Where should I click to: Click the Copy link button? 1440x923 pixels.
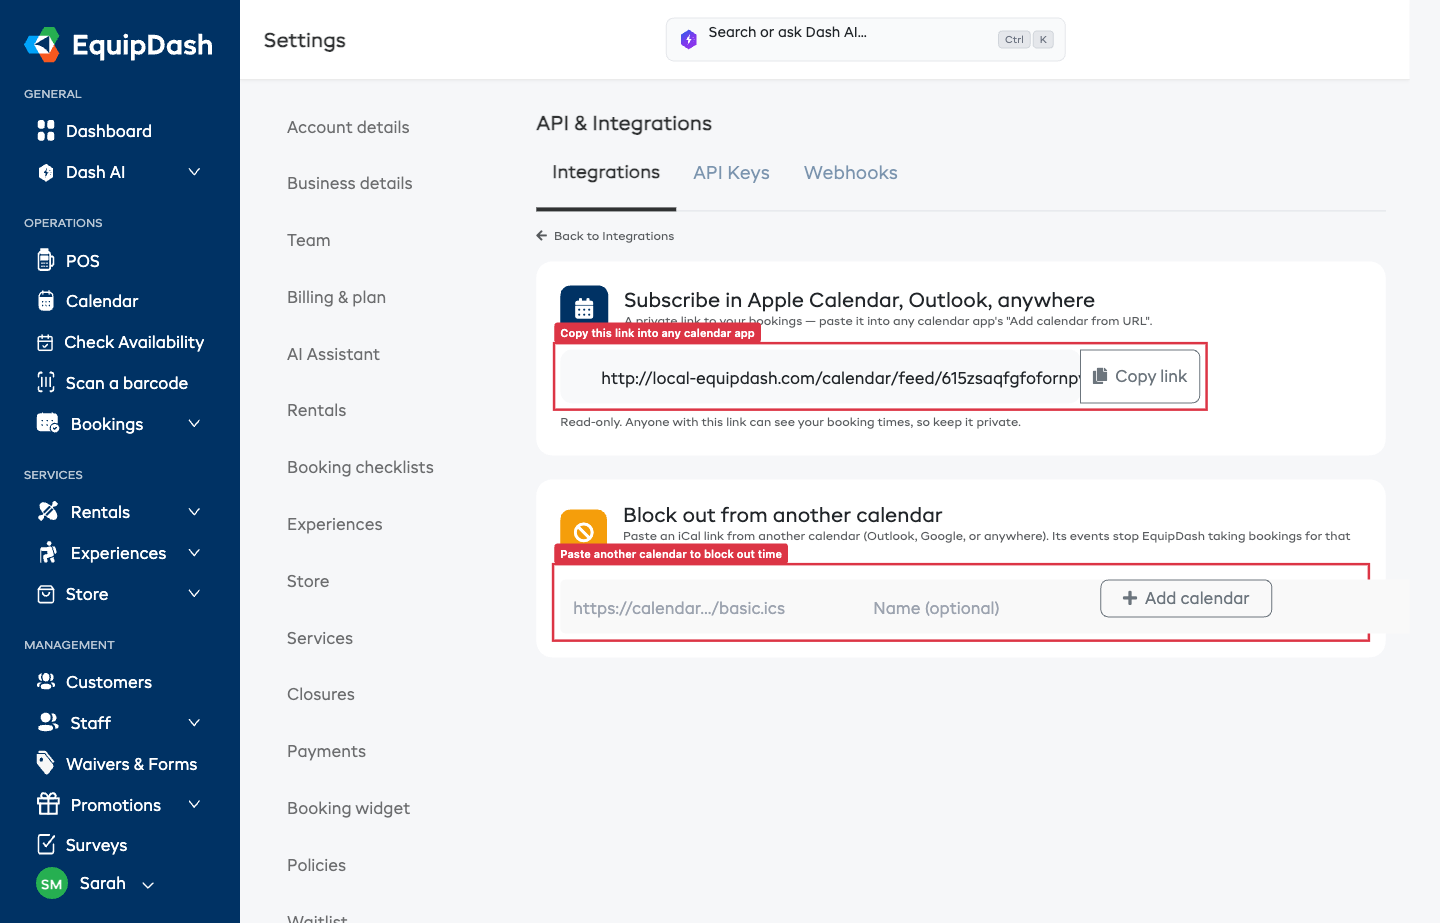(1140, 376)
